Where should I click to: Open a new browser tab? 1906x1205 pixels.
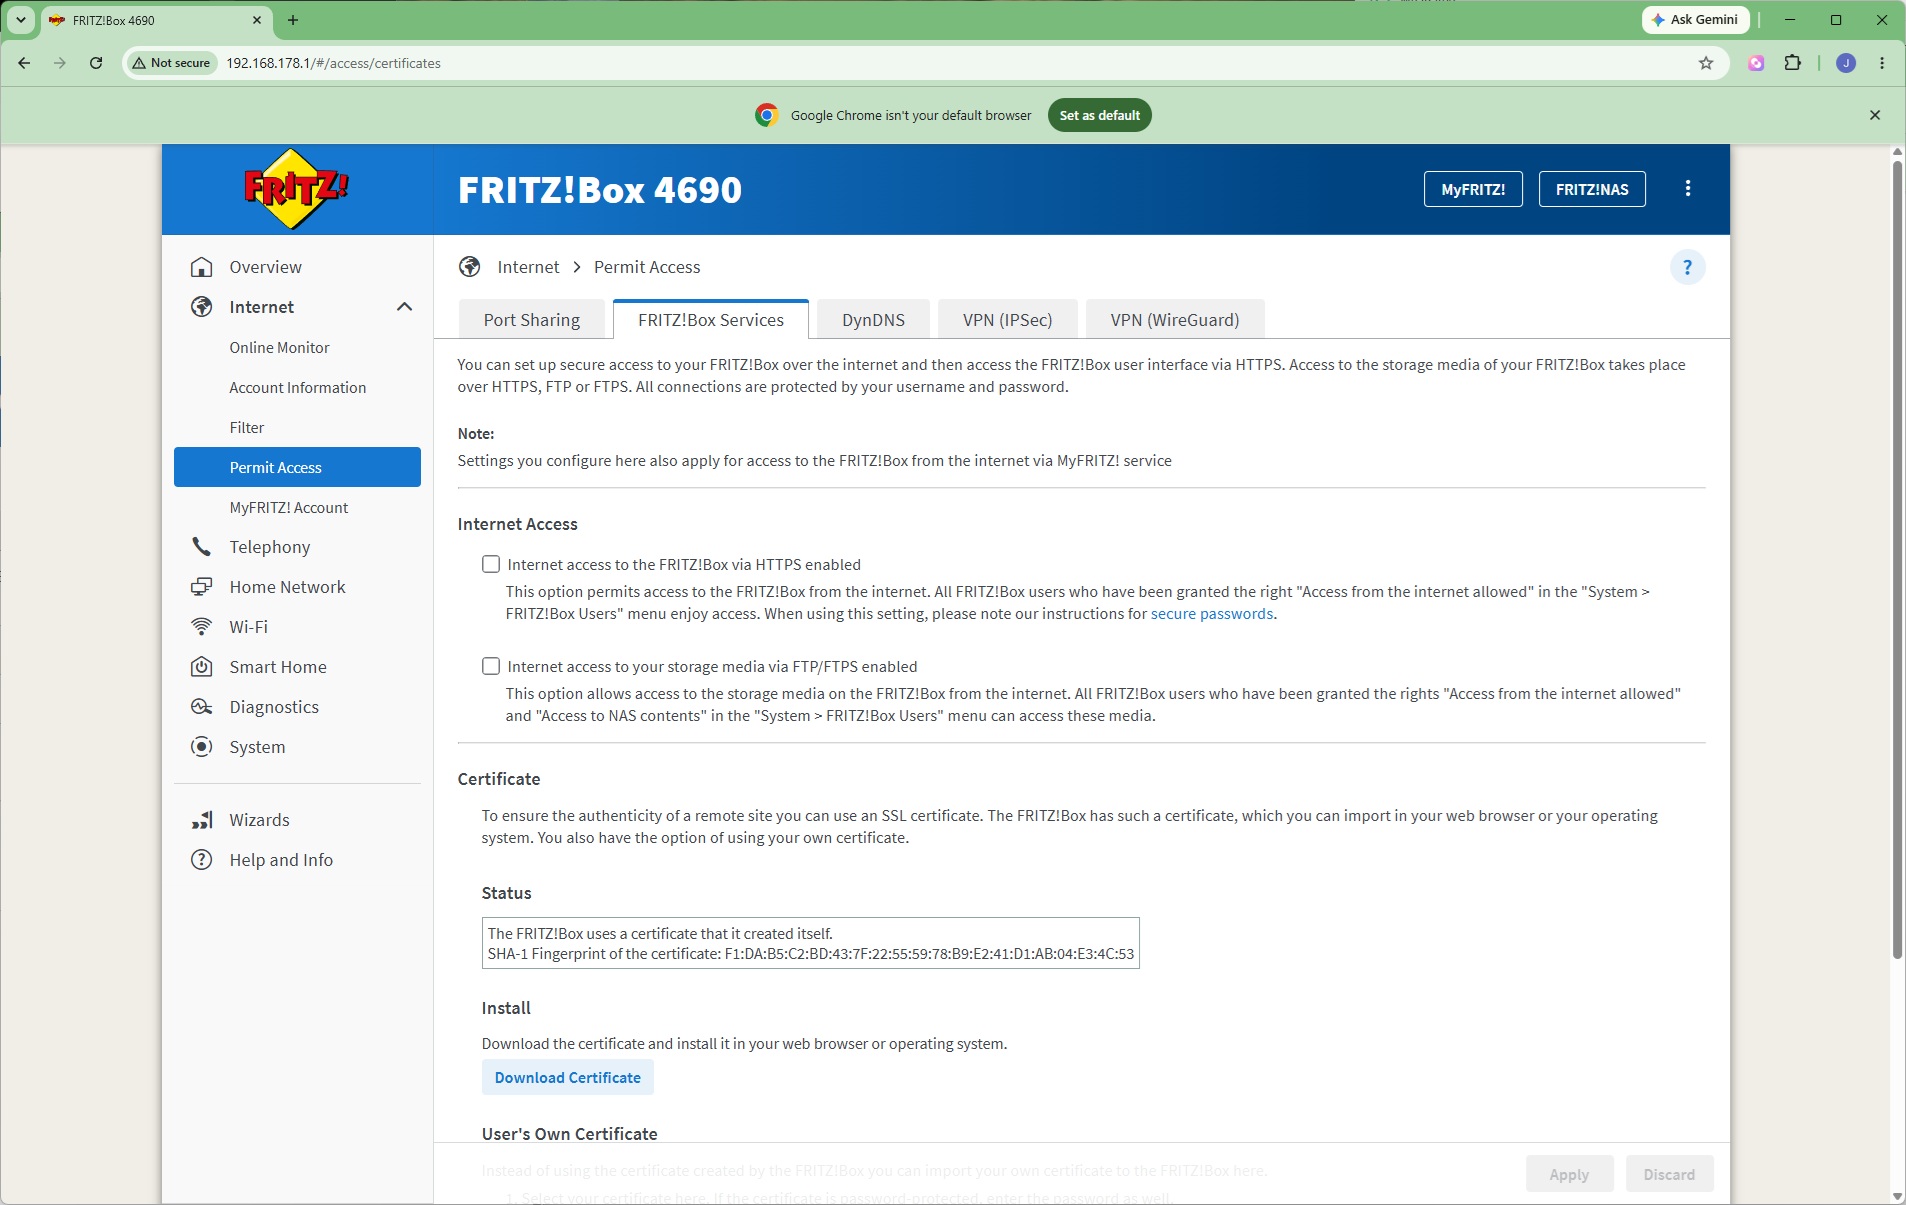pos(293,20)
